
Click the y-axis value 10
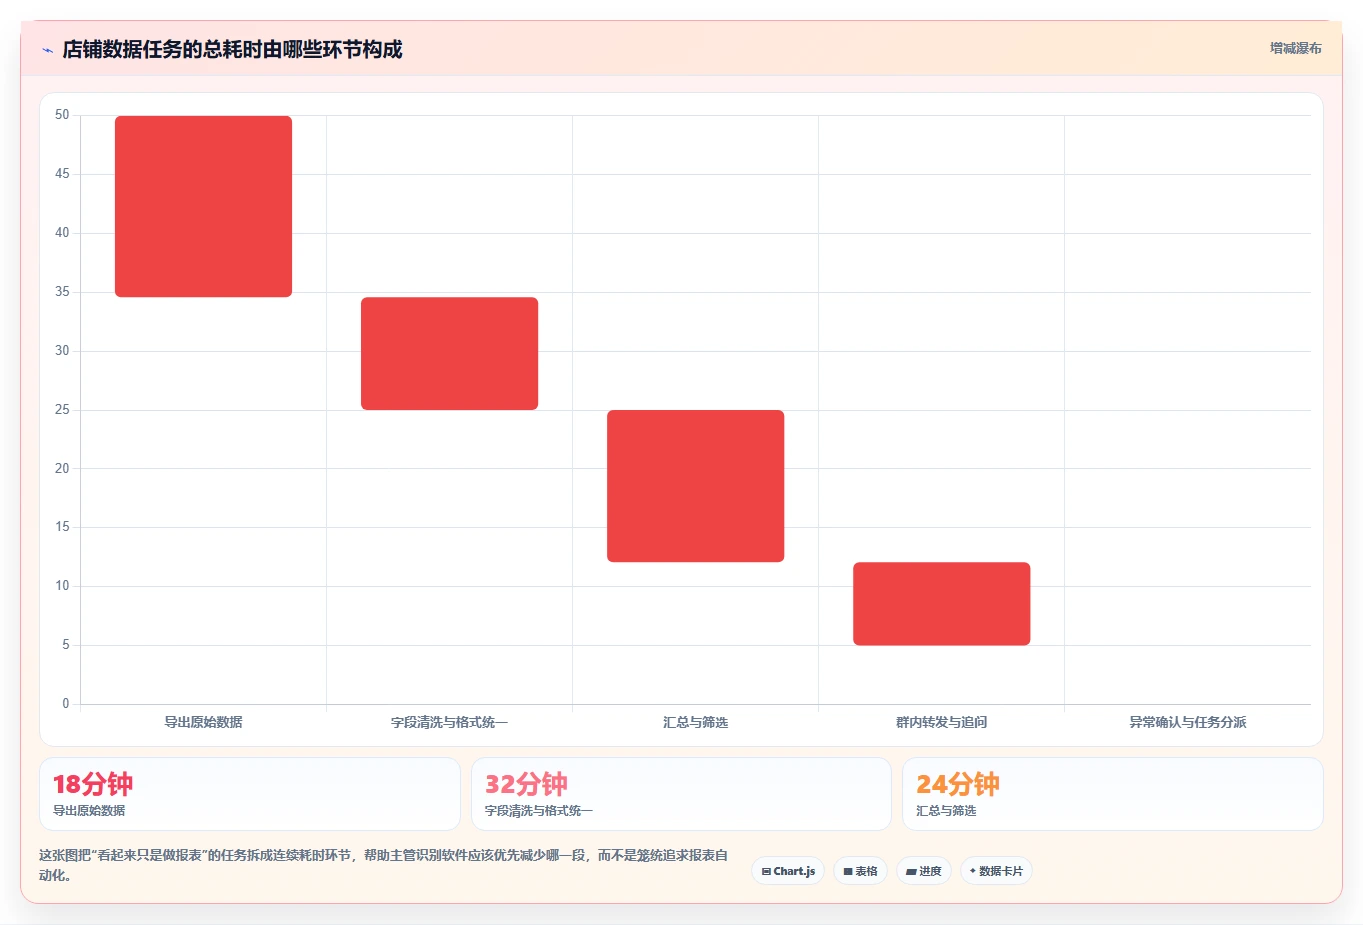click(x=62, y=586)
